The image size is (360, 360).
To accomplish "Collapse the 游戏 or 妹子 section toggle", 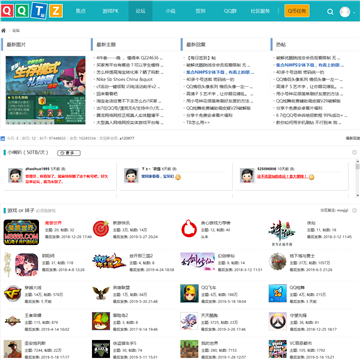I will [354, 210].
